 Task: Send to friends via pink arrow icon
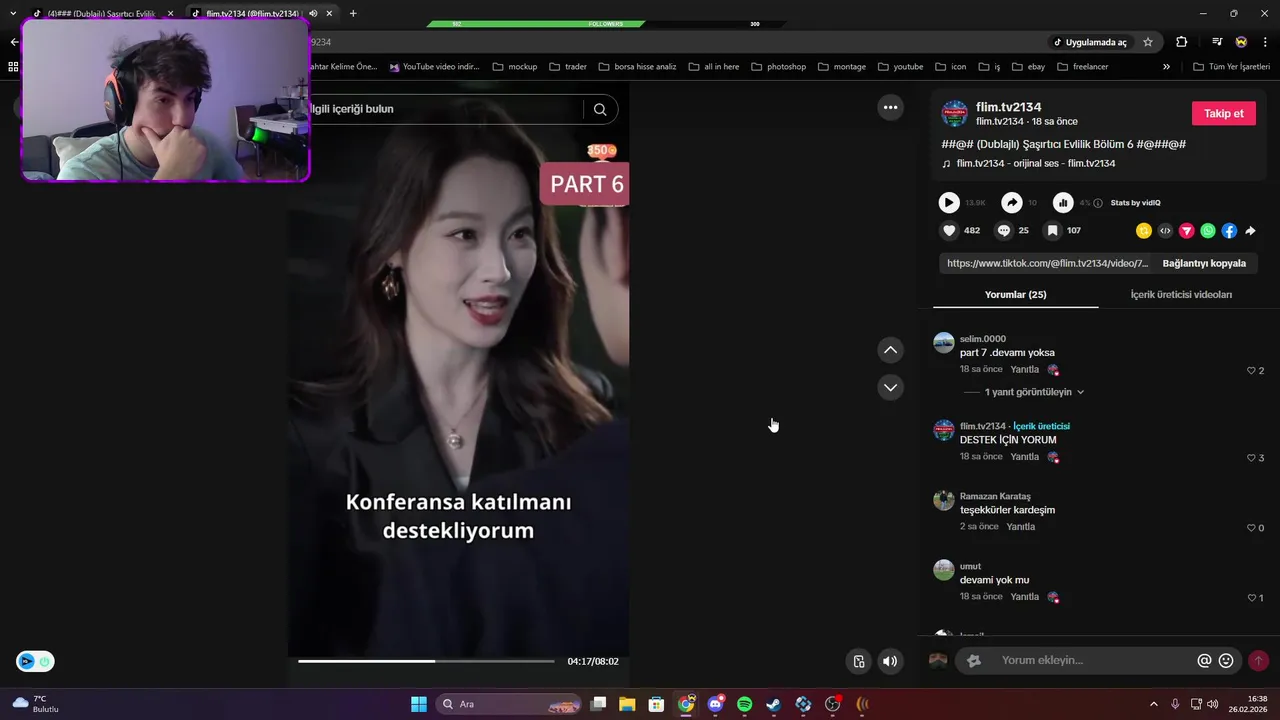tap(1186, 230)
